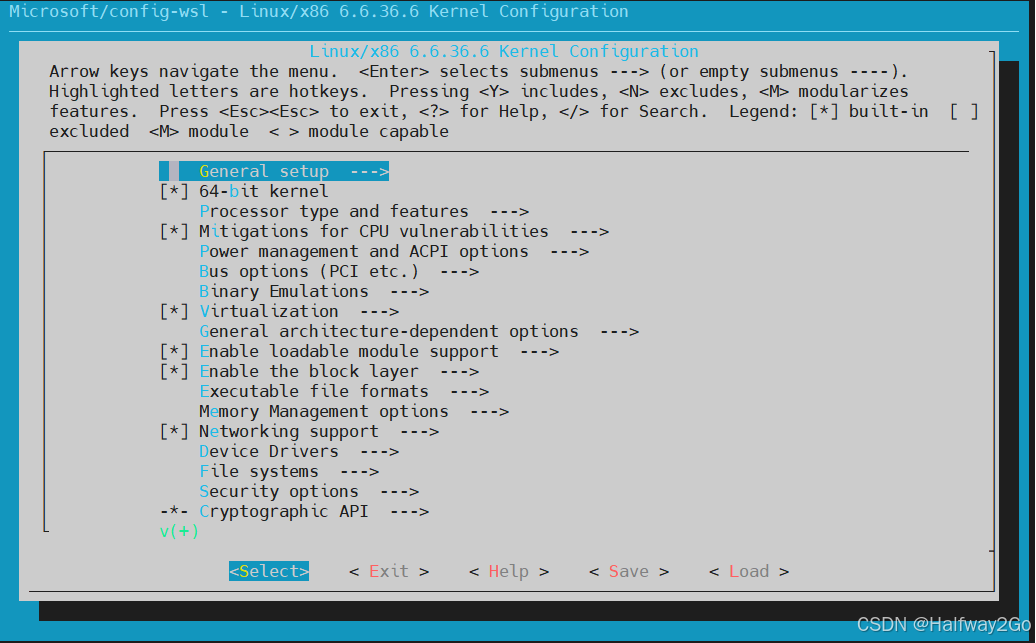Toggle the 64-bit kernel checkbox
This screenshot has height=643, width=1036.
[174, 192]
